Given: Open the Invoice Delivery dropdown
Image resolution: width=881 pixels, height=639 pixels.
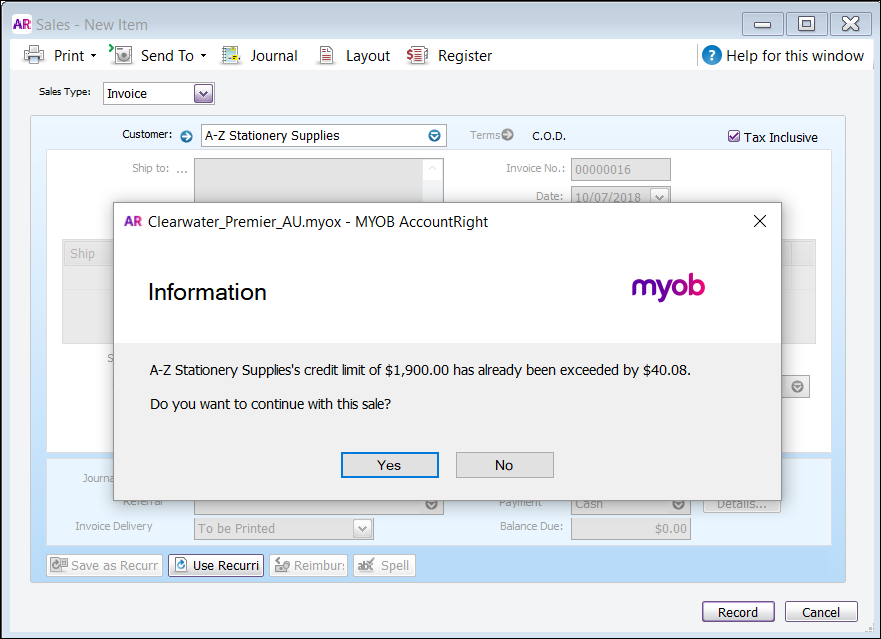Looking at the screenshot, I should click(x=362, y=528).
